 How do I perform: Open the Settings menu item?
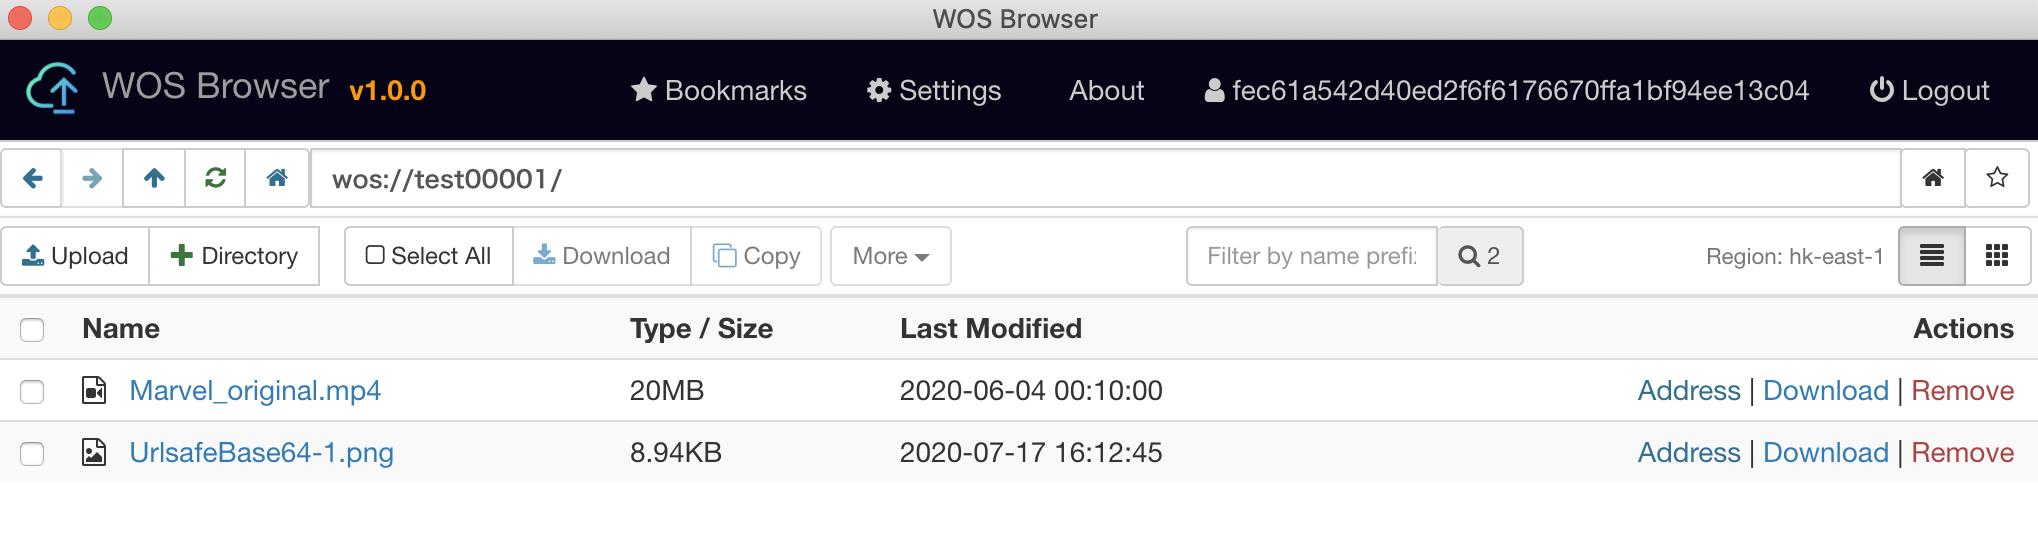[934, 90]
